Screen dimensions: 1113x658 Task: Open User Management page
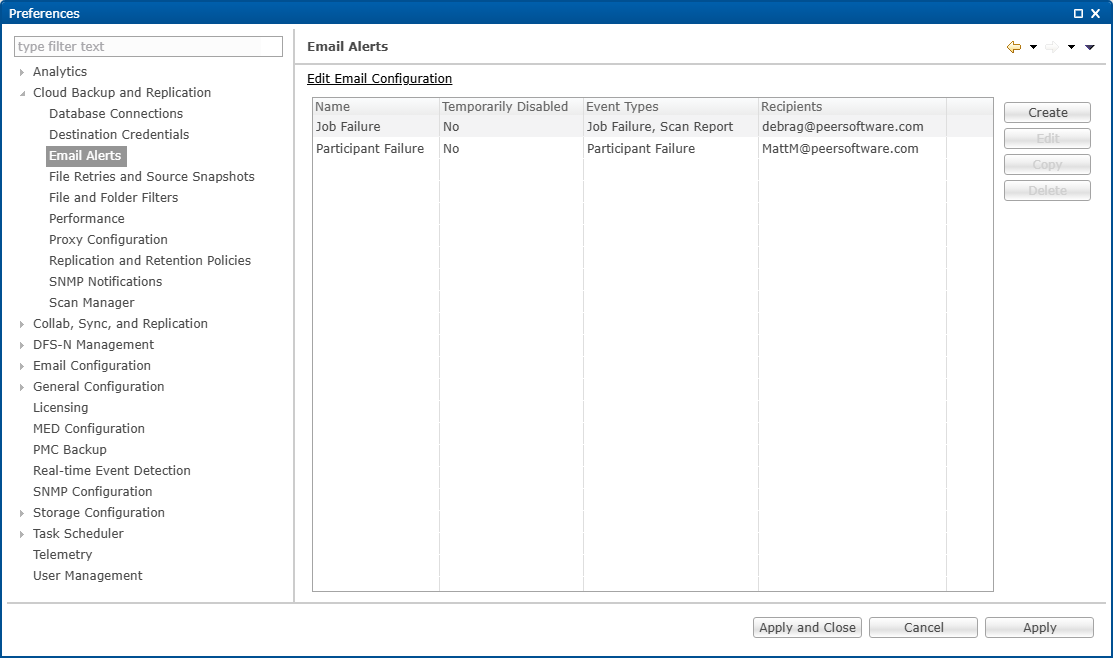pyautogui.click(x=87, y=576)
